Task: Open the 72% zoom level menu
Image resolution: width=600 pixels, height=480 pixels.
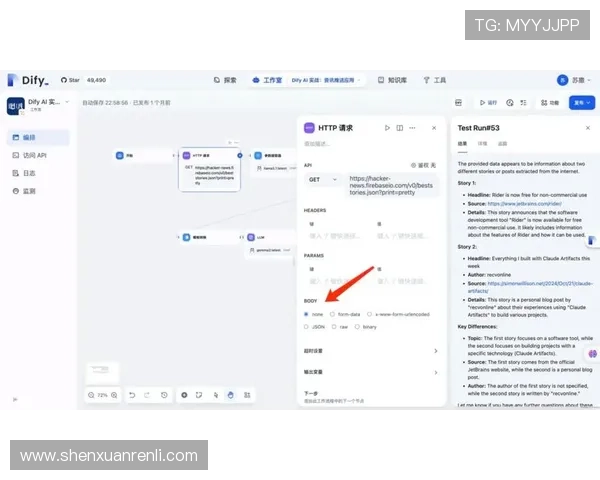Action: click(x=102, y=395)
